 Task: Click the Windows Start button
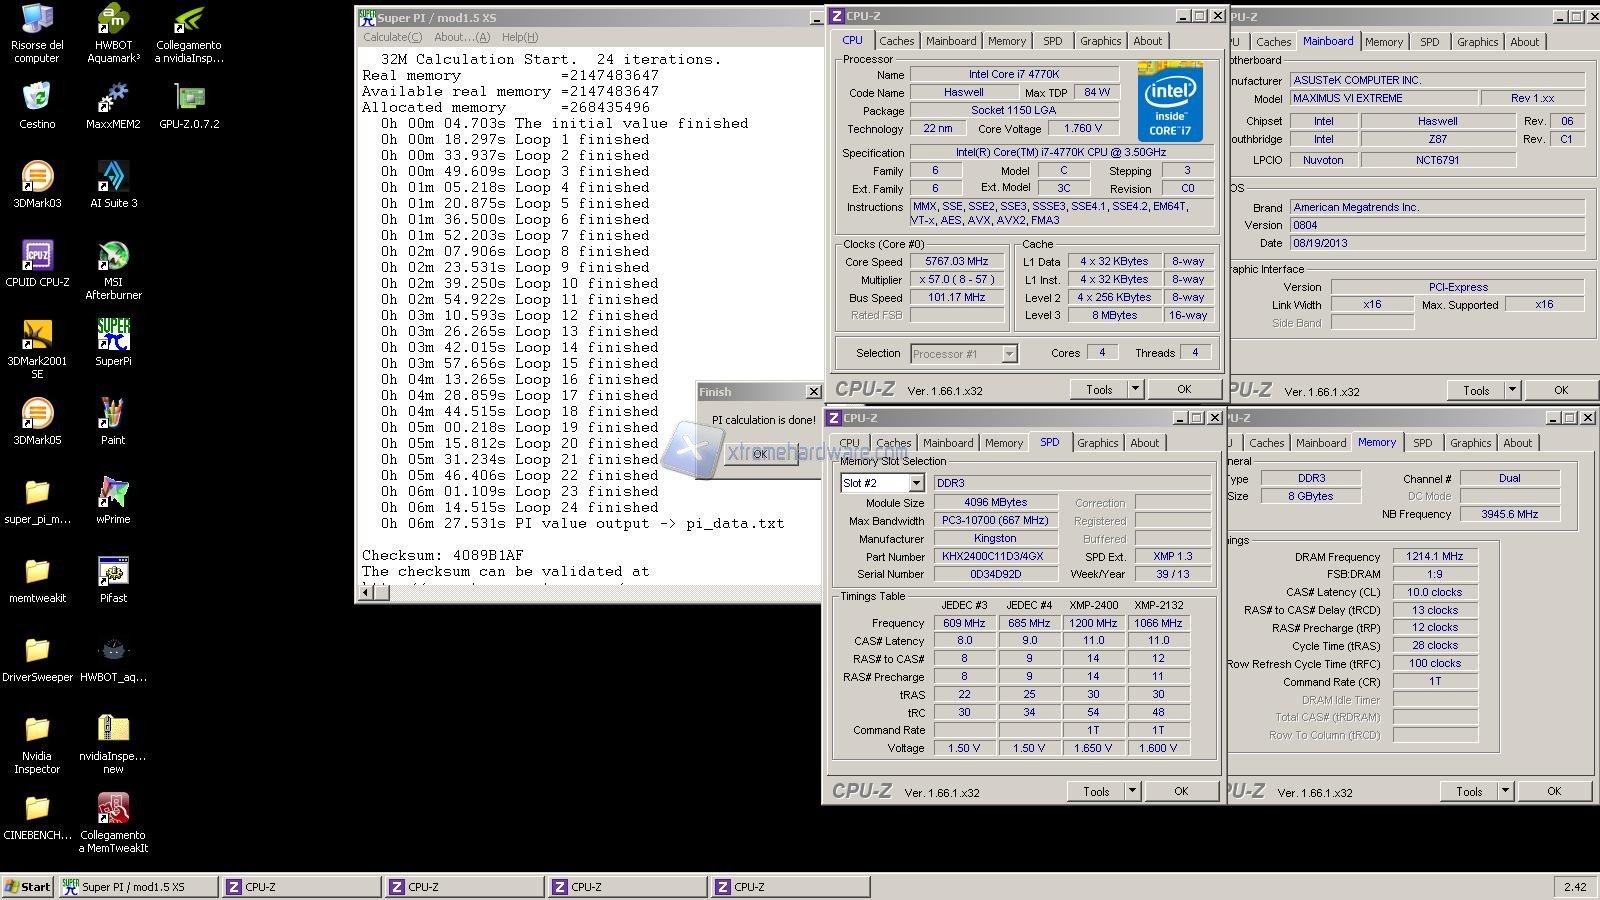28,887
